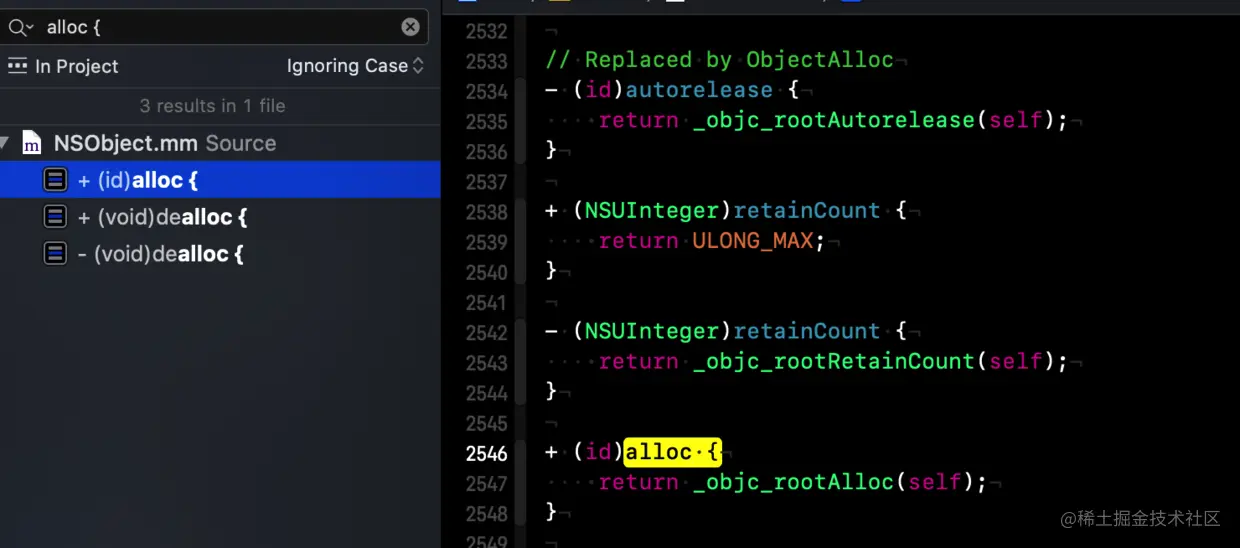Click the _objc_rootAlloc function call

[x=793, y=482]
